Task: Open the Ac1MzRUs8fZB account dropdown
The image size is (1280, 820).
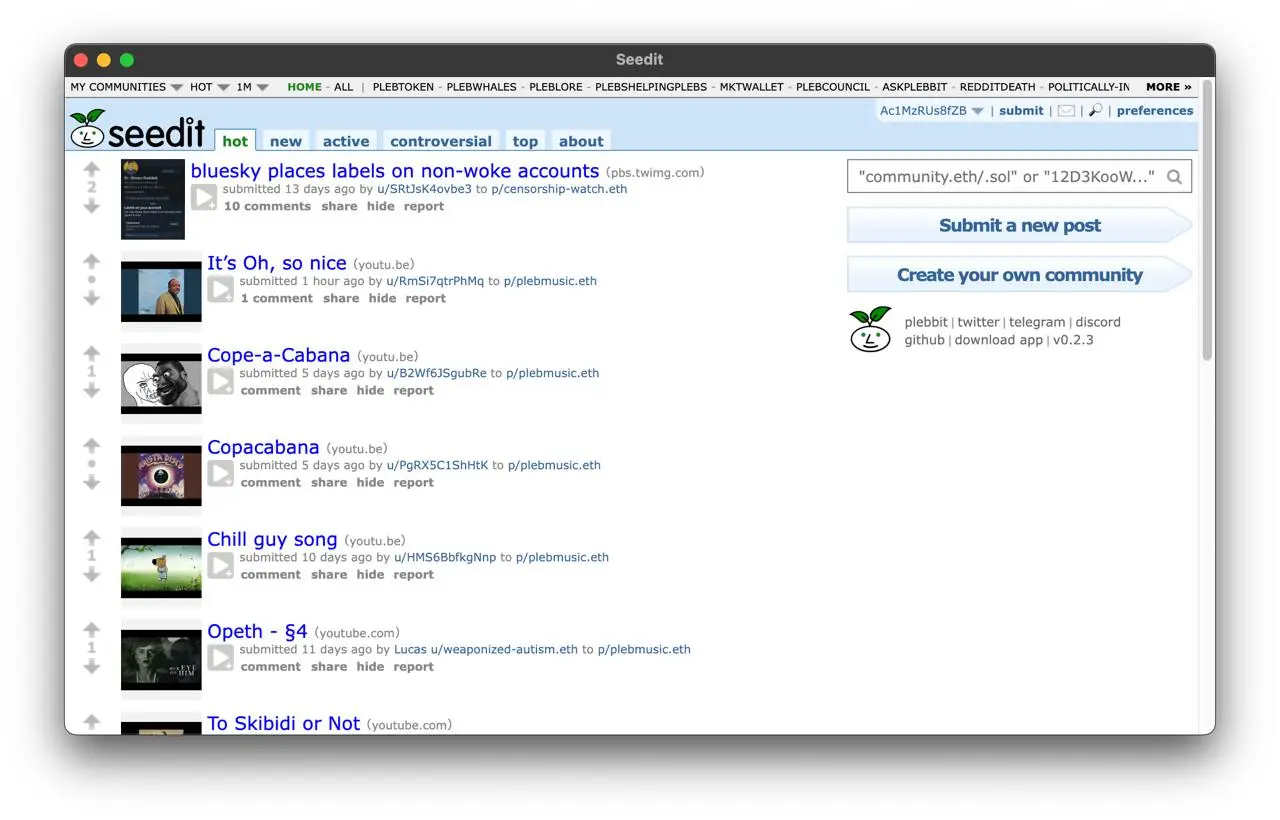Action: coord(931,111)
